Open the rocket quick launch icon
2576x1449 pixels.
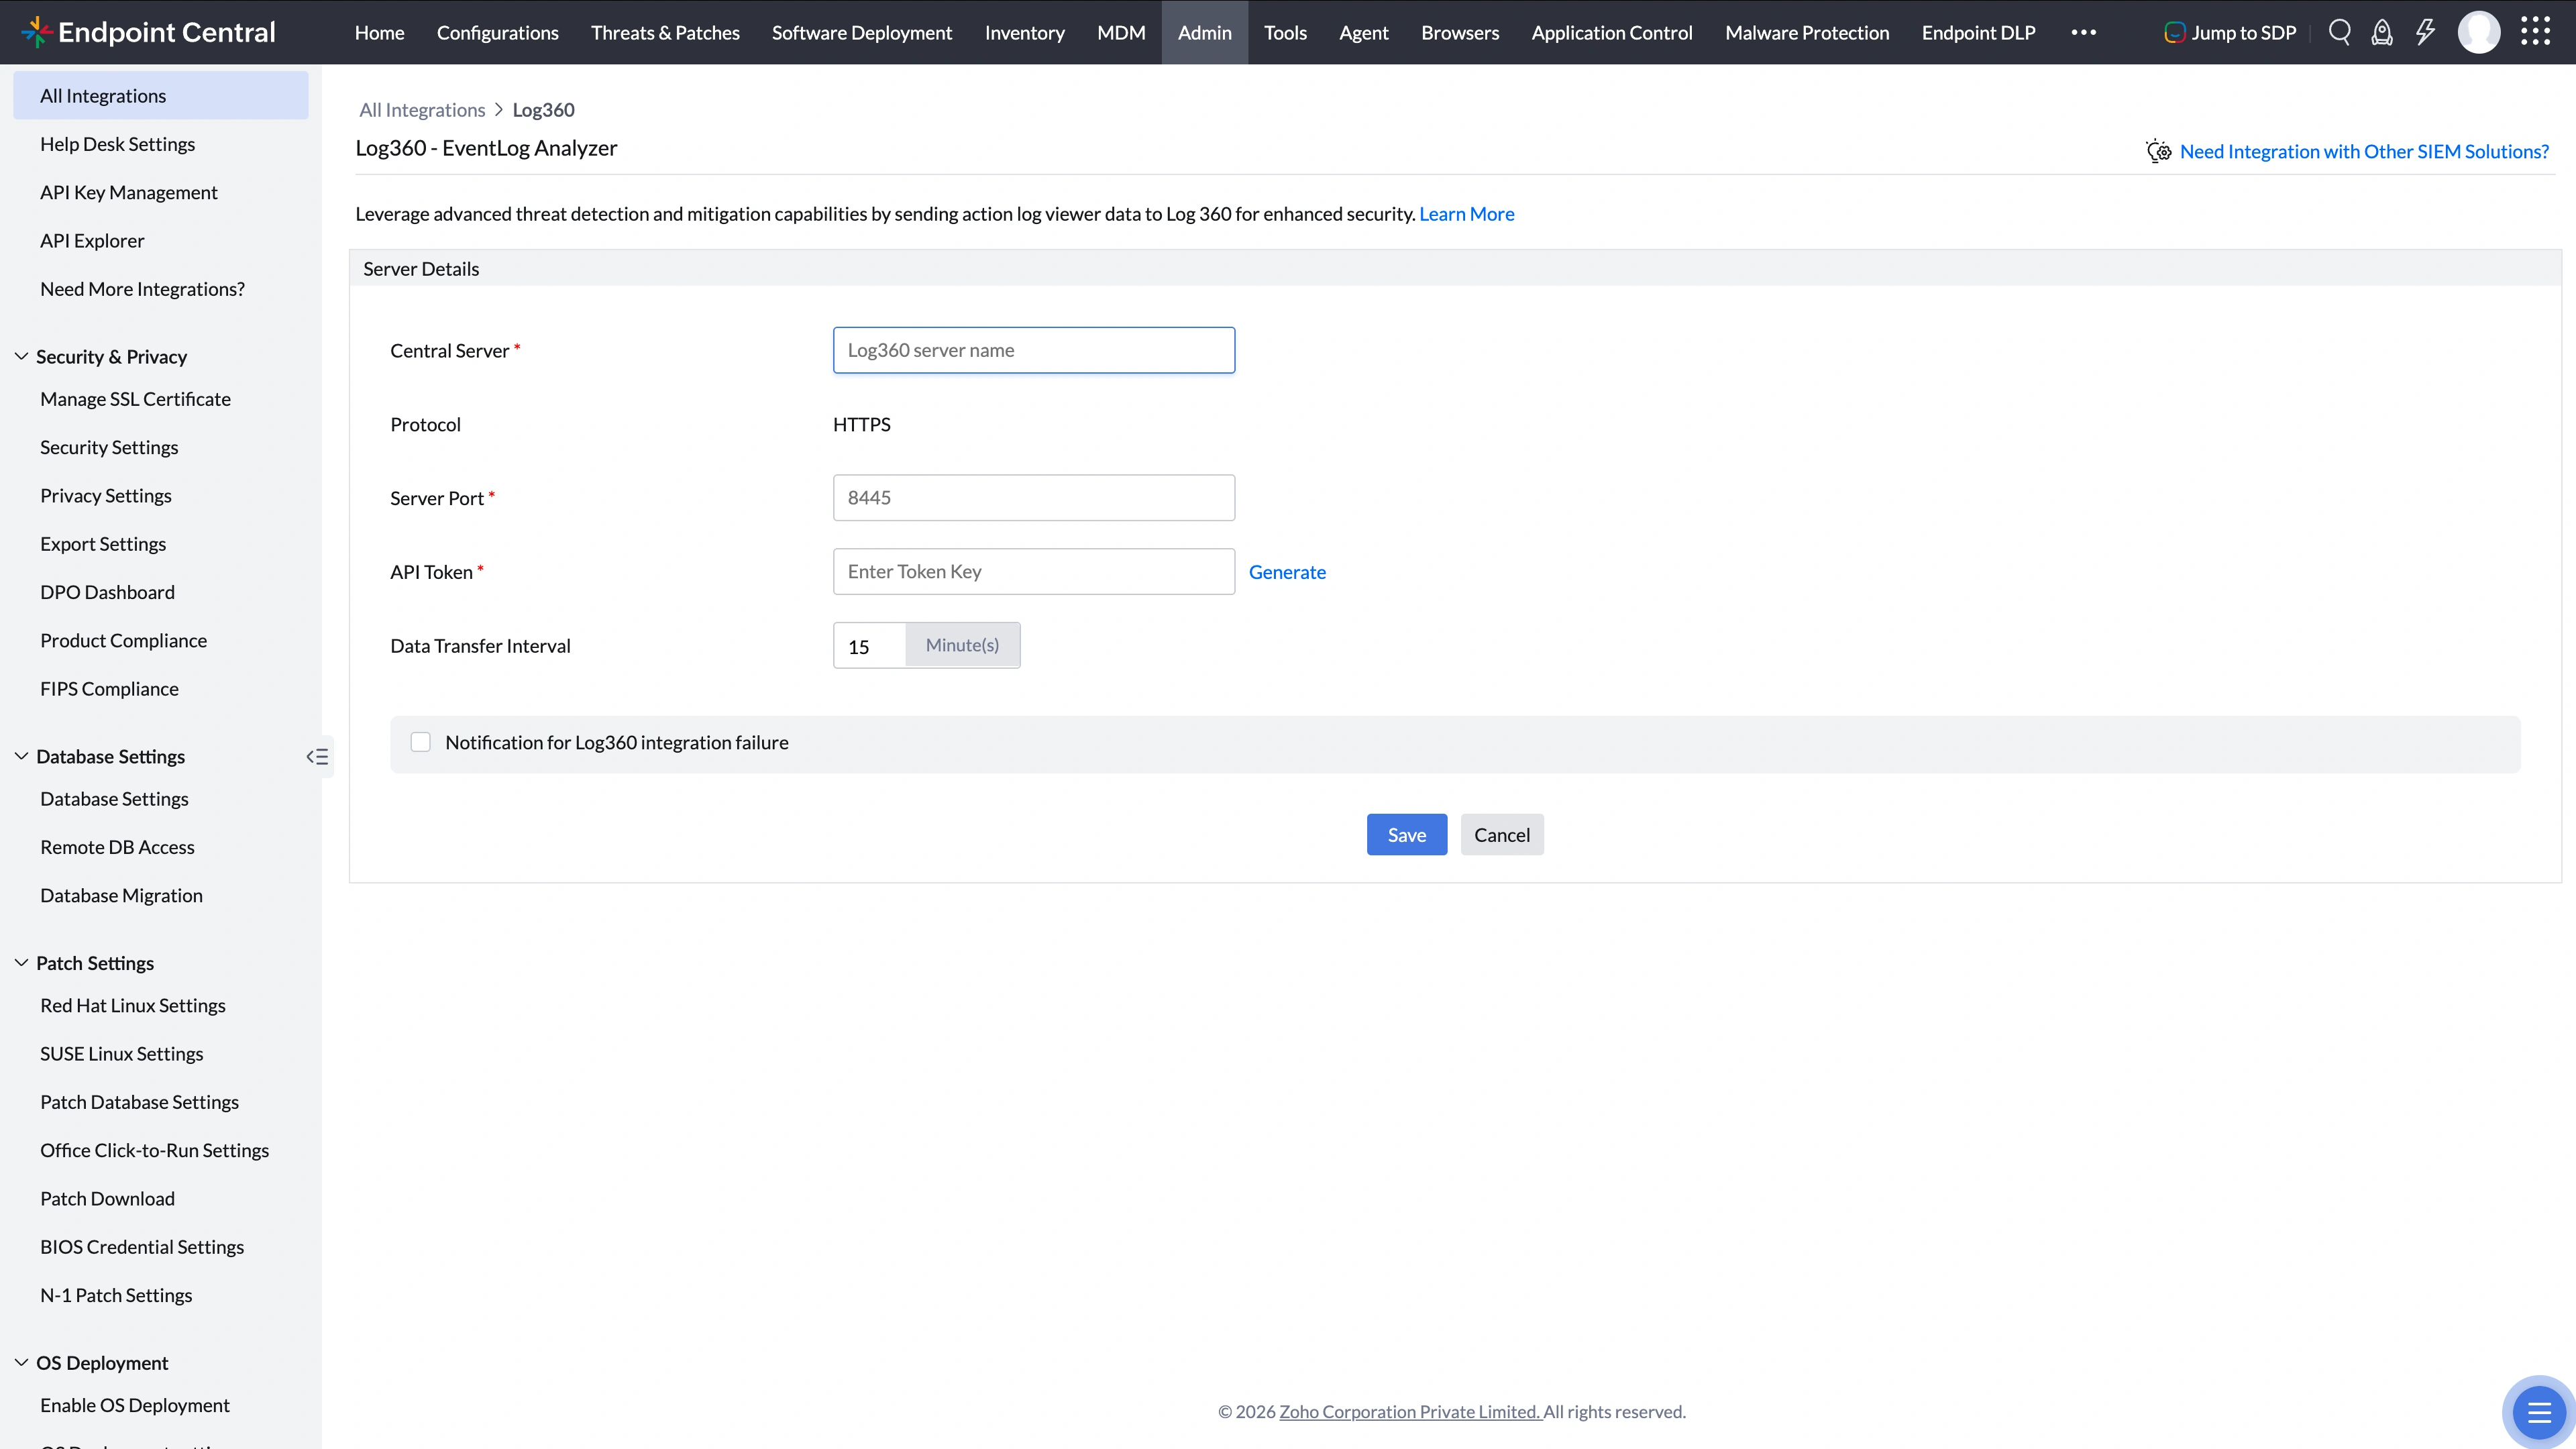coord(2382,32)
